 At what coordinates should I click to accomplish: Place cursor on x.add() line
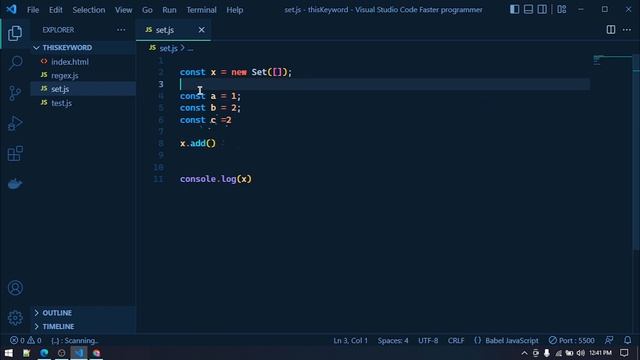click(198, 143)
